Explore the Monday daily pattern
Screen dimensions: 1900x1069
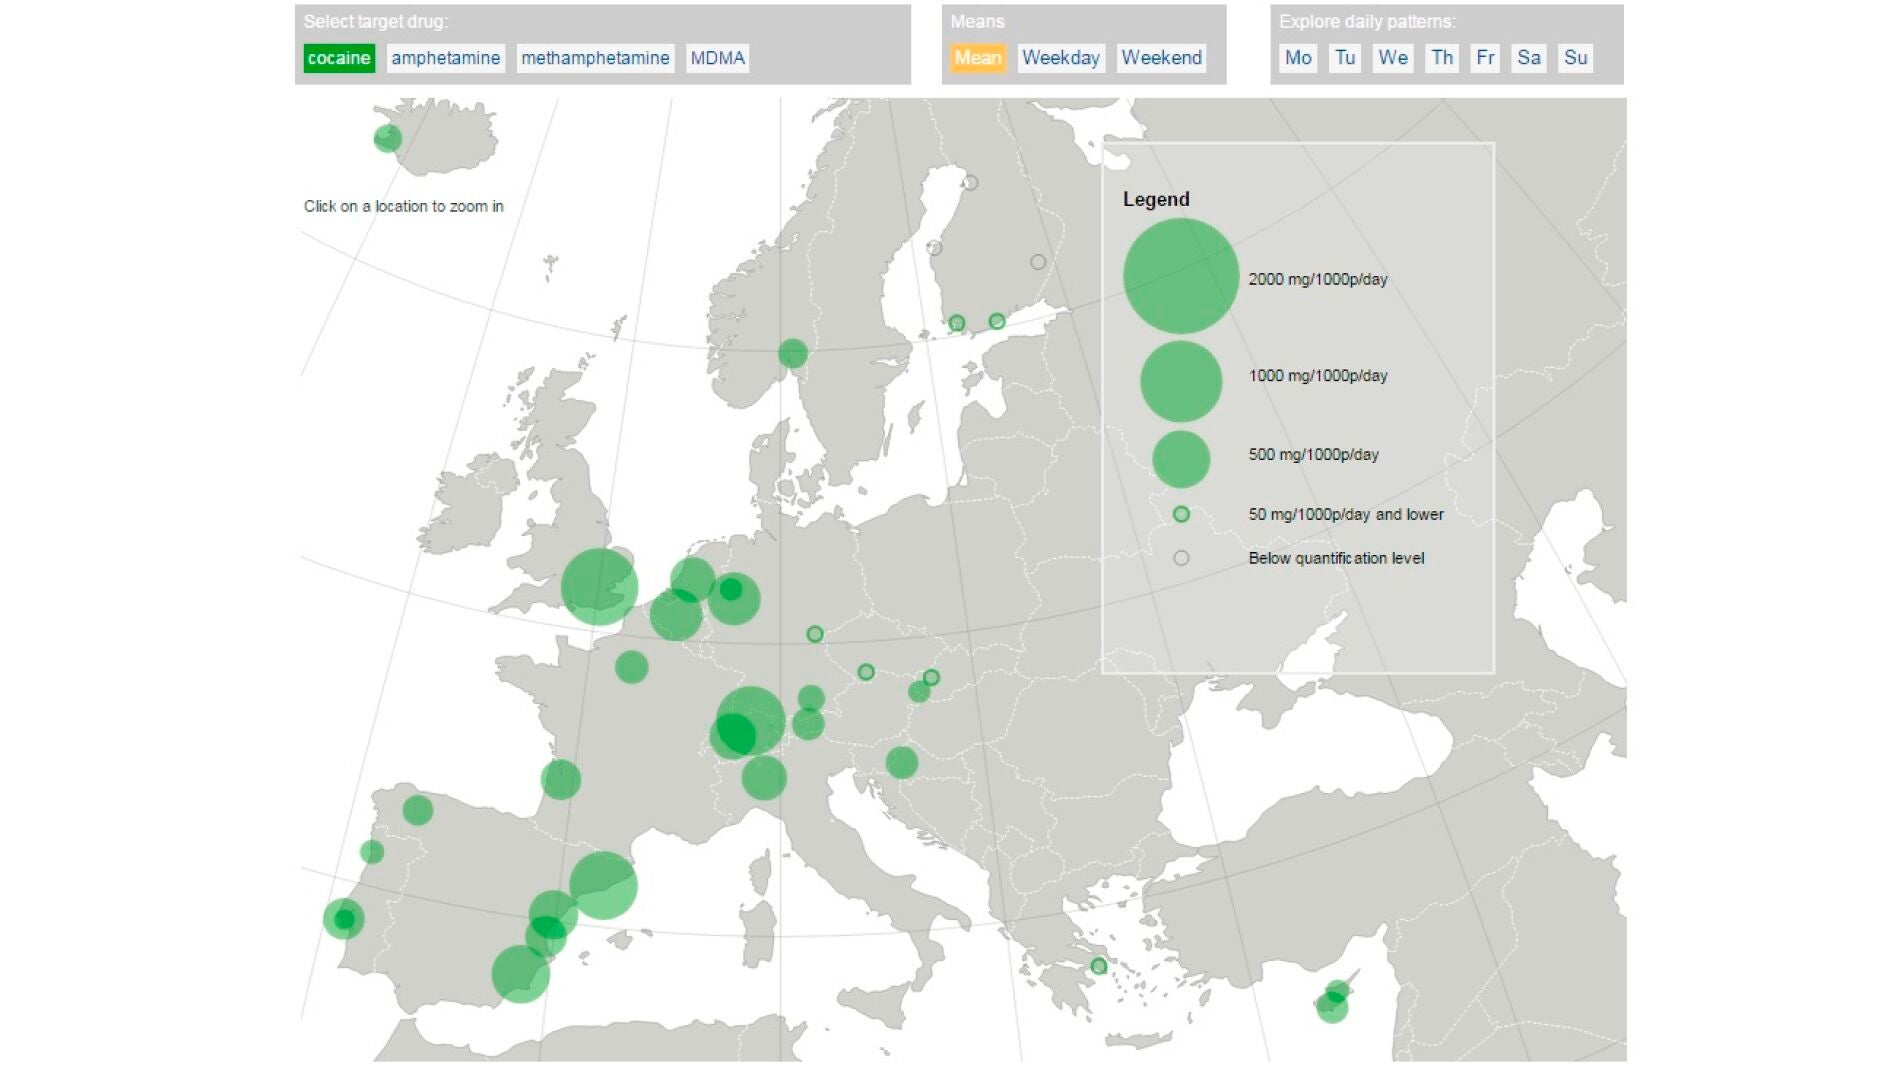click(x=1298, y=58)
